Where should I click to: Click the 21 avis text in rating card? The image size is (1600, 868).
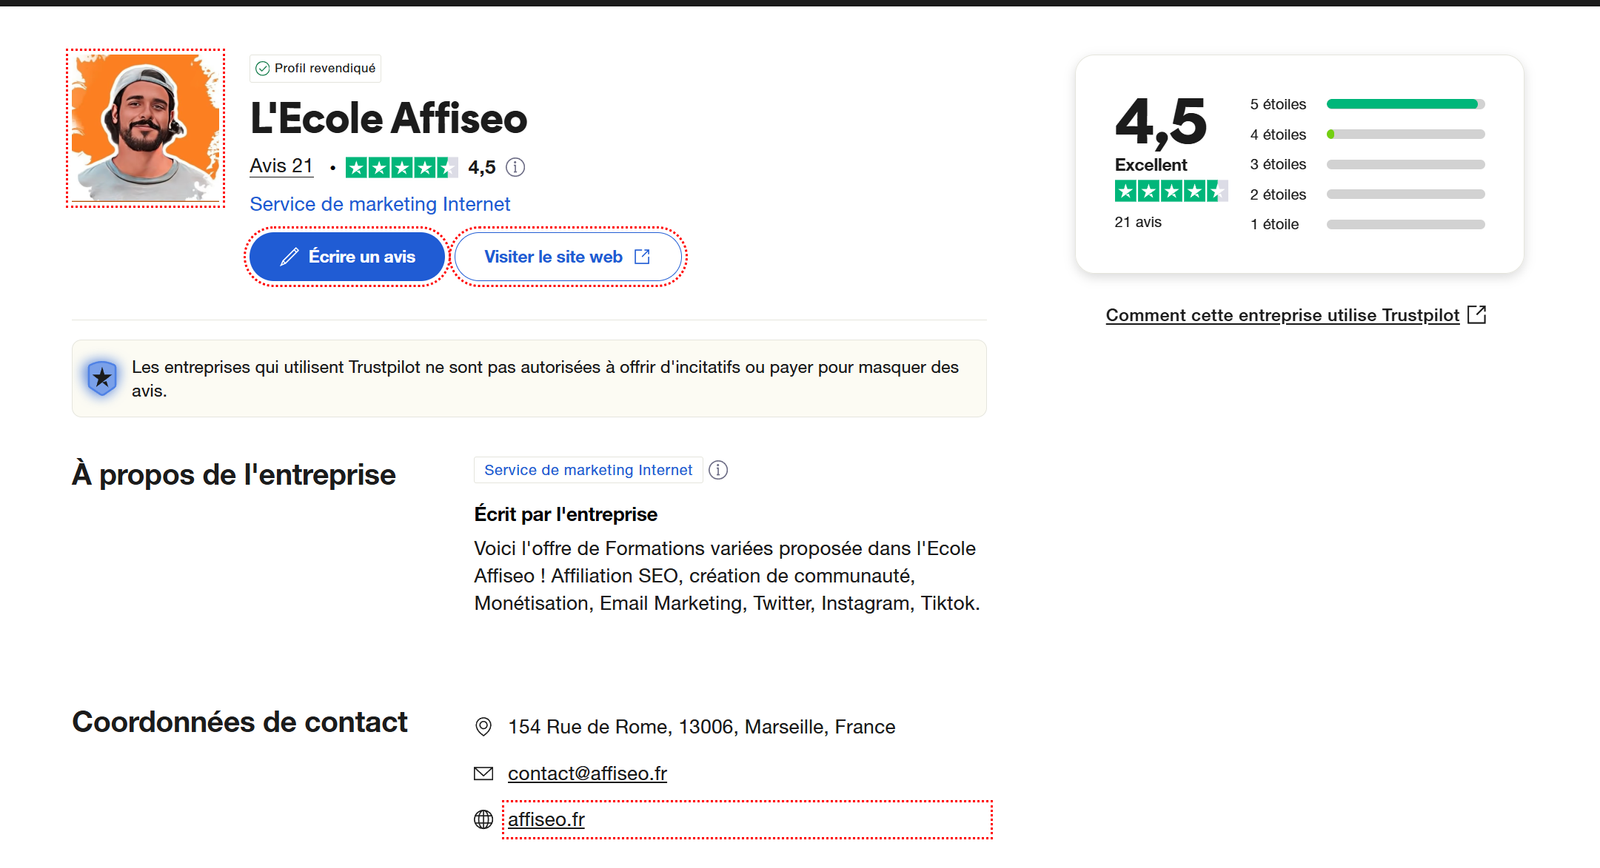[x=1138, y=222]
